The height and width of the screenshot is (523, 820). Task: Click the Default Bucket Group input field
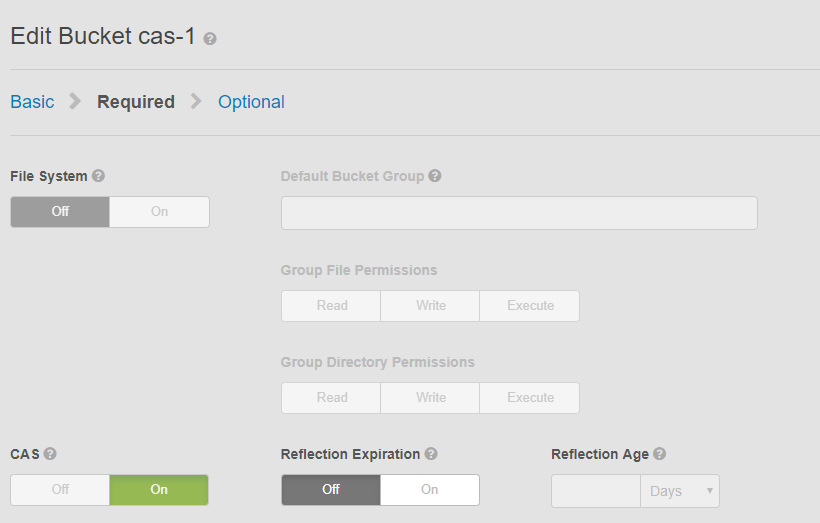coord(519,213)
